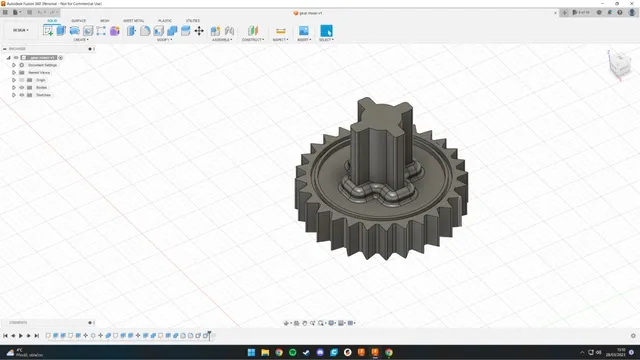Open File Explorer from the taskbar
This screenshot has width=640, height=360.
point(265,352)
